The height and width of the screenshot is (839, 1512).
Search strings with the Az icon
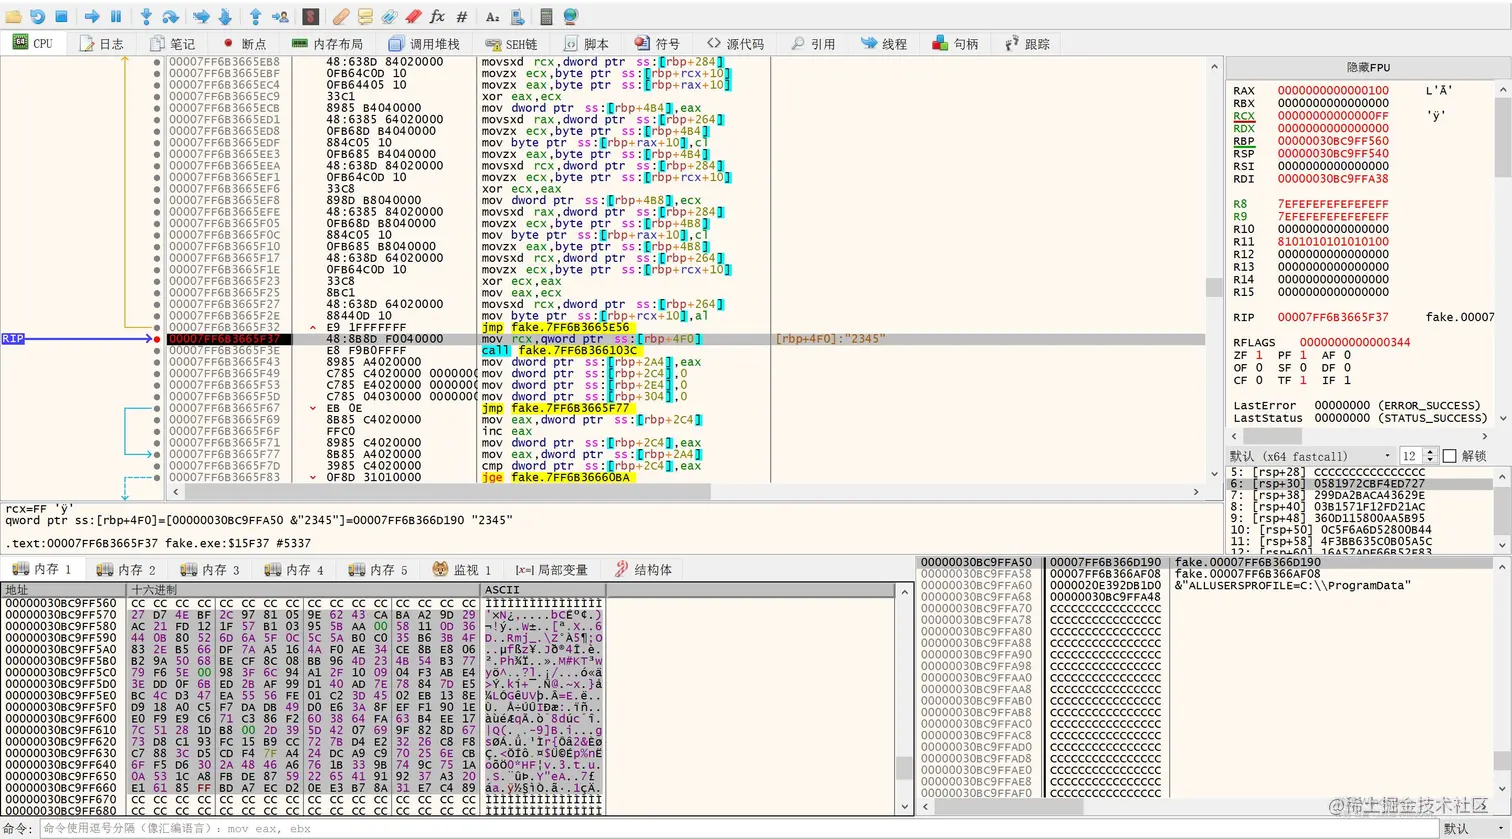[492, 17]
